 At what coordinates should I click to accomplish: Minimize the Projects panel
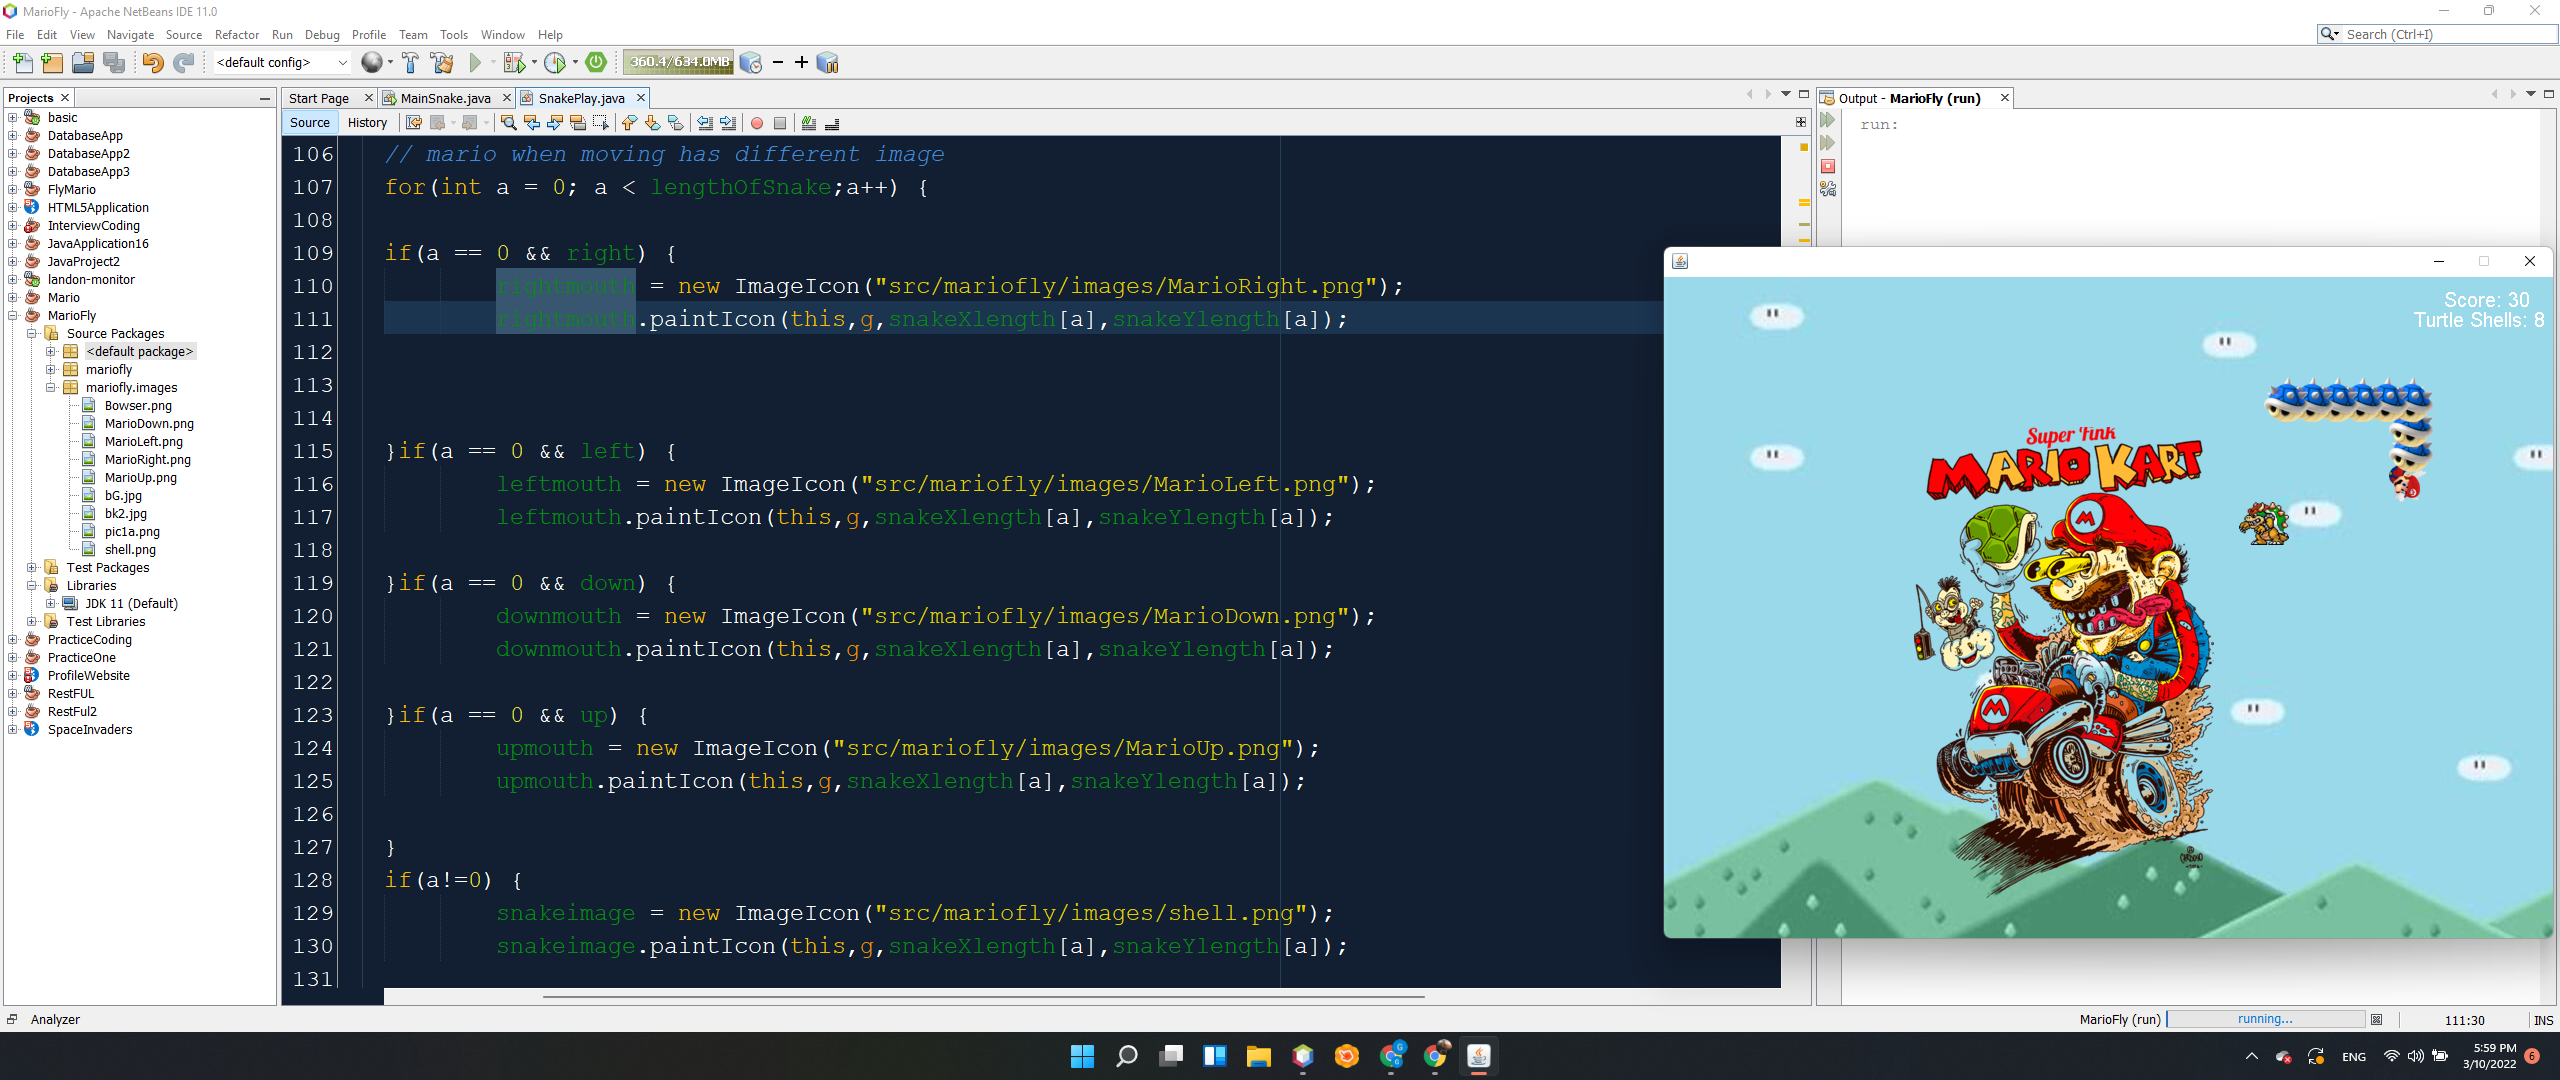[x=264, y=98]
